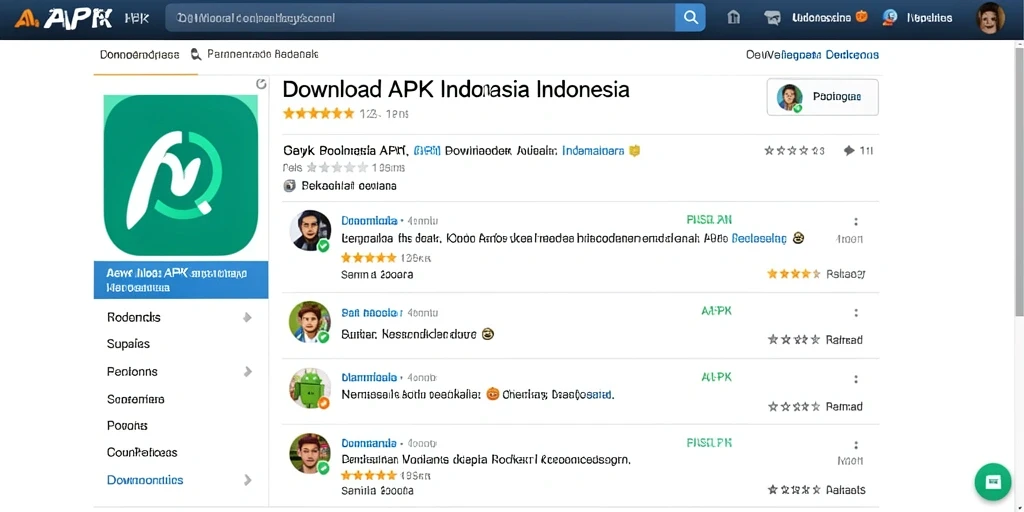The height and width of the screenshot is (512, 1024).
Task: Click the green PINSL AN label
Action: point(709,220)
